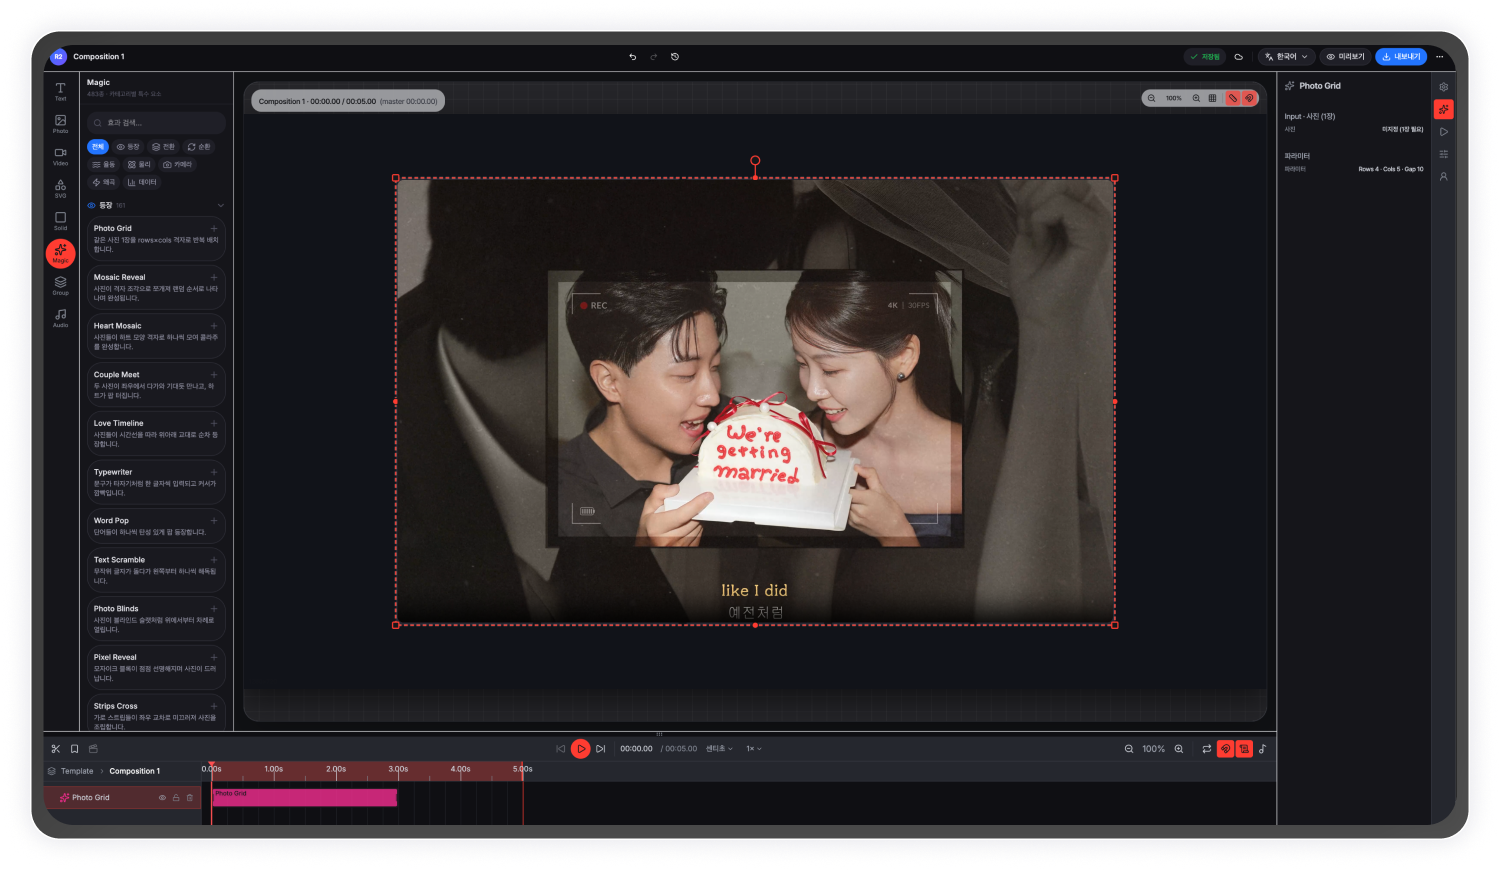This screenshot has height=870, width=1500.
Task: Click the scissors split icon above timeline
Action: click(x=55, y=748)
